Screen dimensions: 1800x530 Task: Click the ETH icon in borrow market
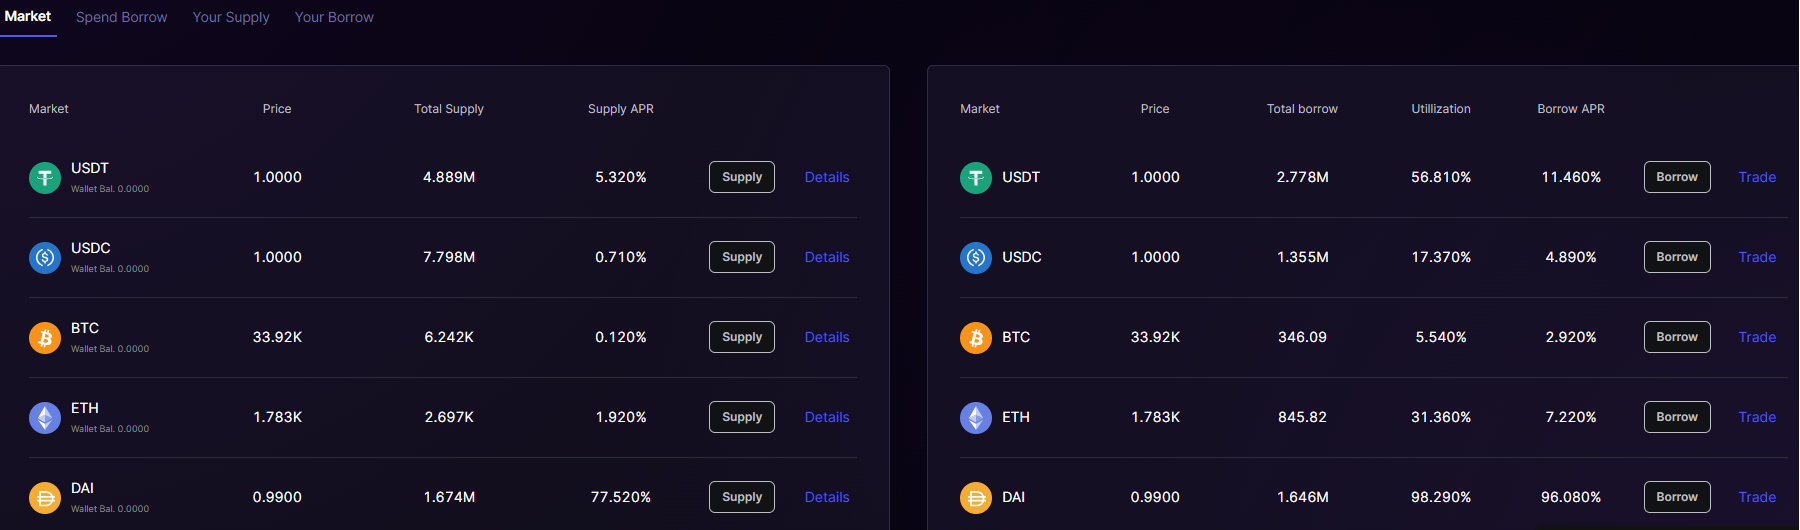976,418
